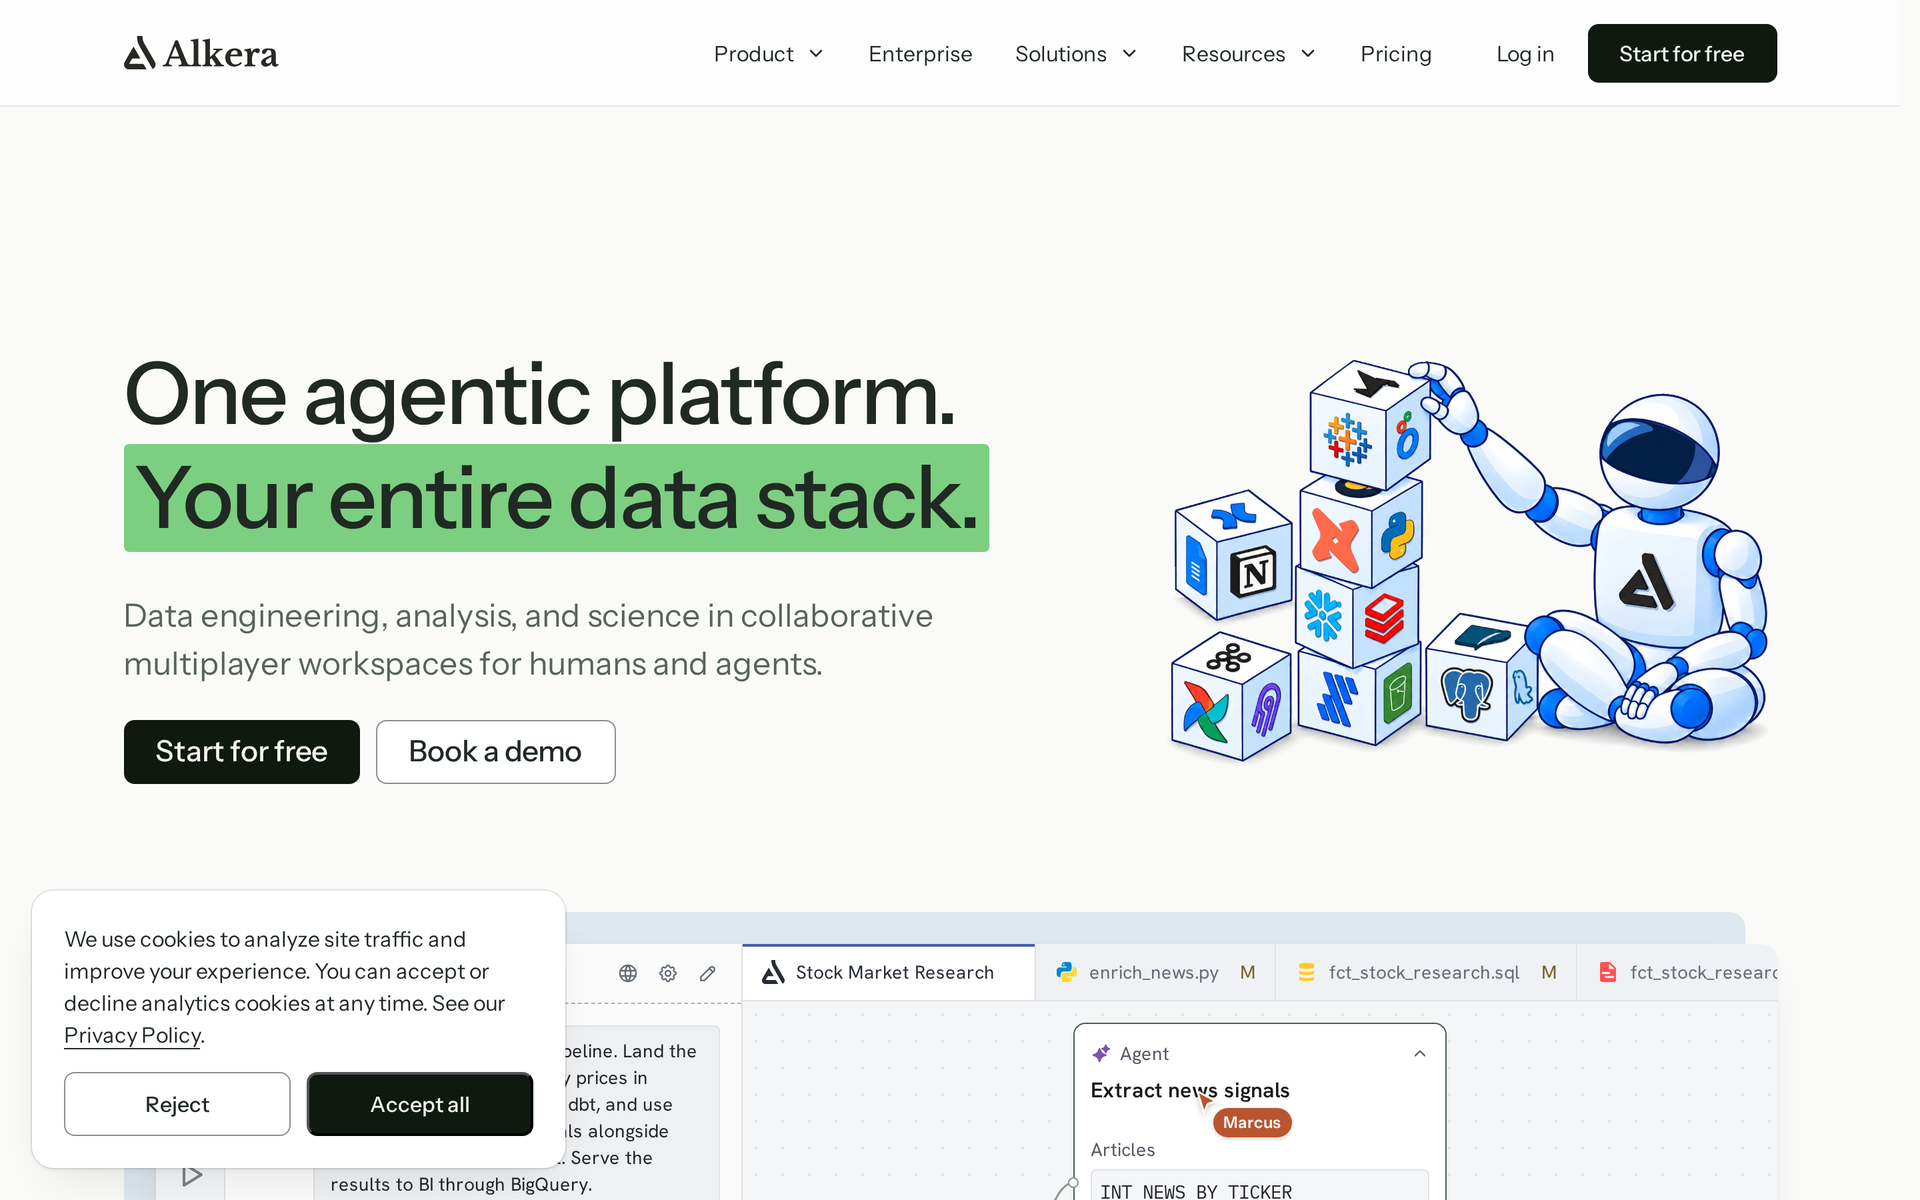Click the Snowflake logo cube
1920x1200 pixels.
pyautogui.click(x=1322, y=615)
